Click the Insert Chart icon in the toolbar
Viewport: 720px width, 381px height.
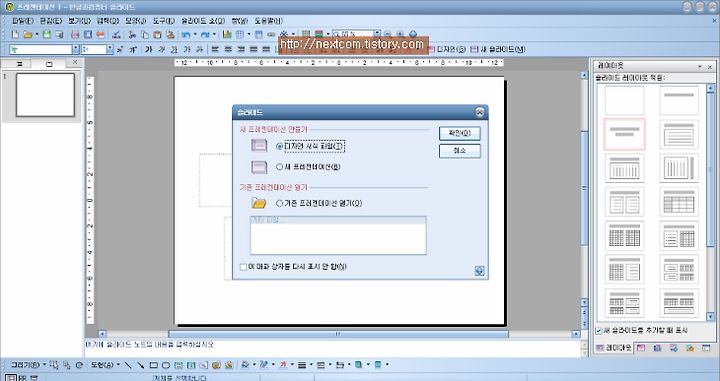pos(227,34)
